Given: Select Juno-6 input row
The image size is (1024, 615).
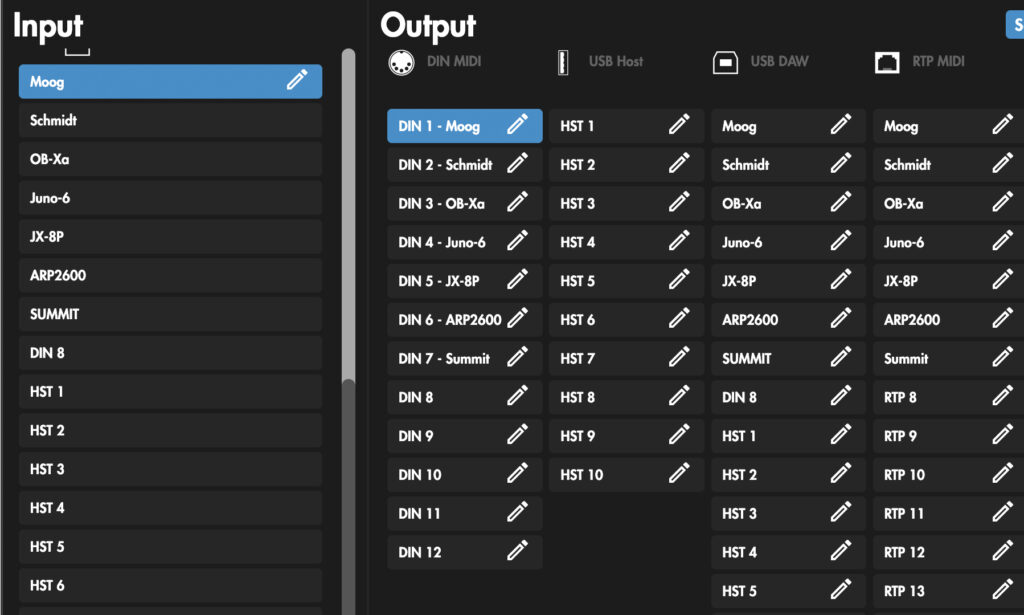Looking at the screenshot, I should (x=170, y=198).
